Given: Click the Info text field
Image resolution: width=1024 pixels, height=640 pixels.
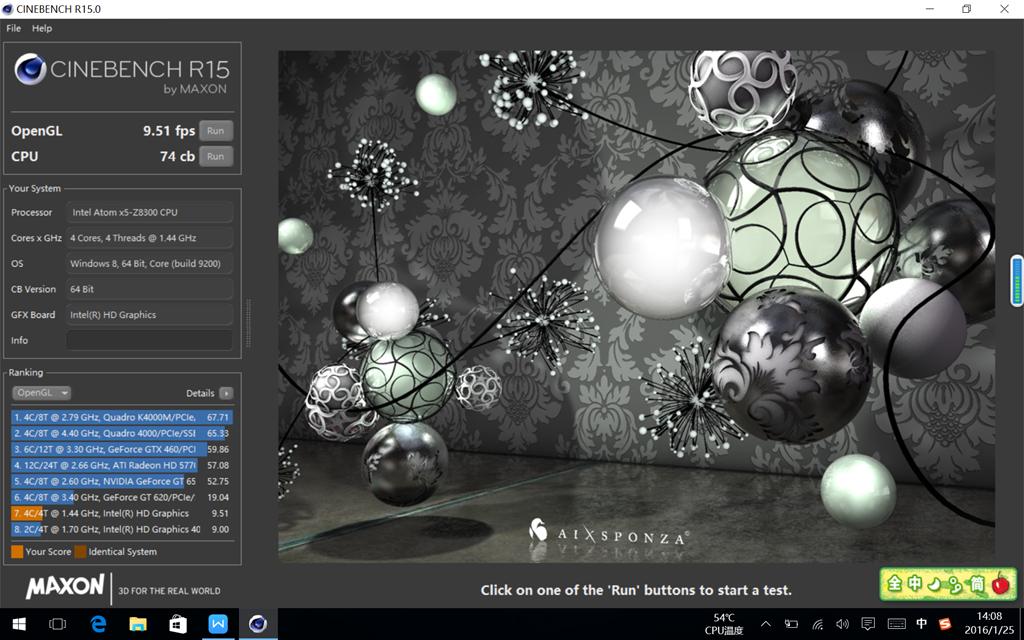Looking at the screenshot, I should pyautogui.click(x=149, y=341).
